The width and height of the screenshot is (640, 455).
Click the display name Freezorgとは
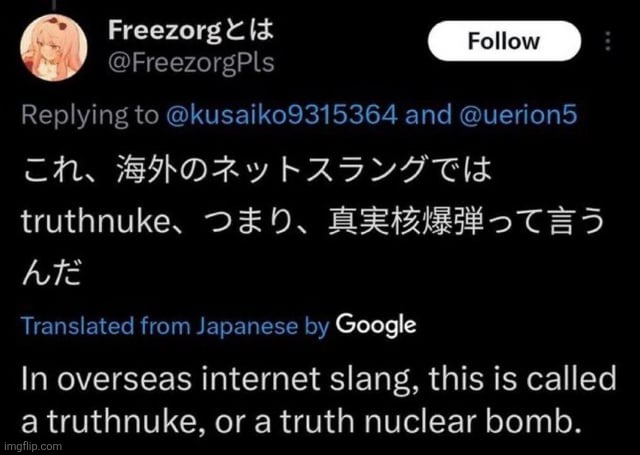[189, 31]
